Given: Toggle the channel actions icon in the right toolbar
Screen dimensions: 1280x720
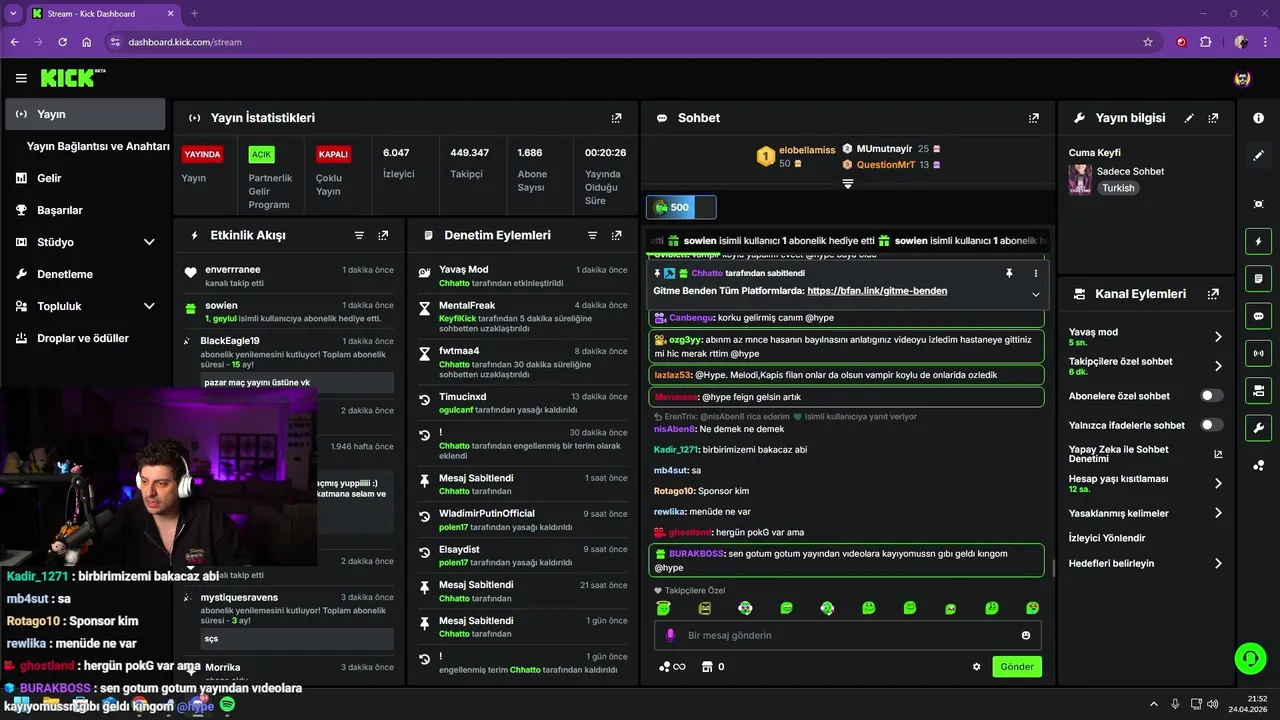Looking at the screenshot, I should click(1258, 390).
